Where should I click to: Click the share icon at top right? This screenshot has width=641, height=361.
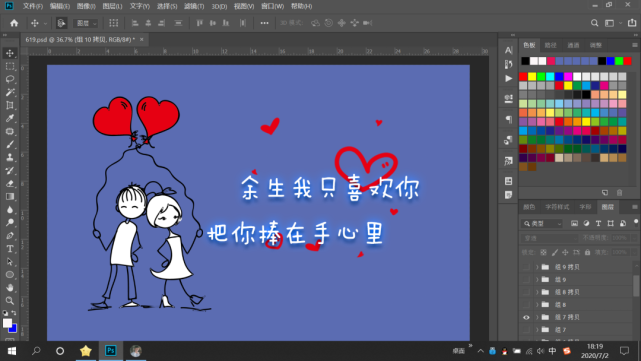tap(632, 23)
